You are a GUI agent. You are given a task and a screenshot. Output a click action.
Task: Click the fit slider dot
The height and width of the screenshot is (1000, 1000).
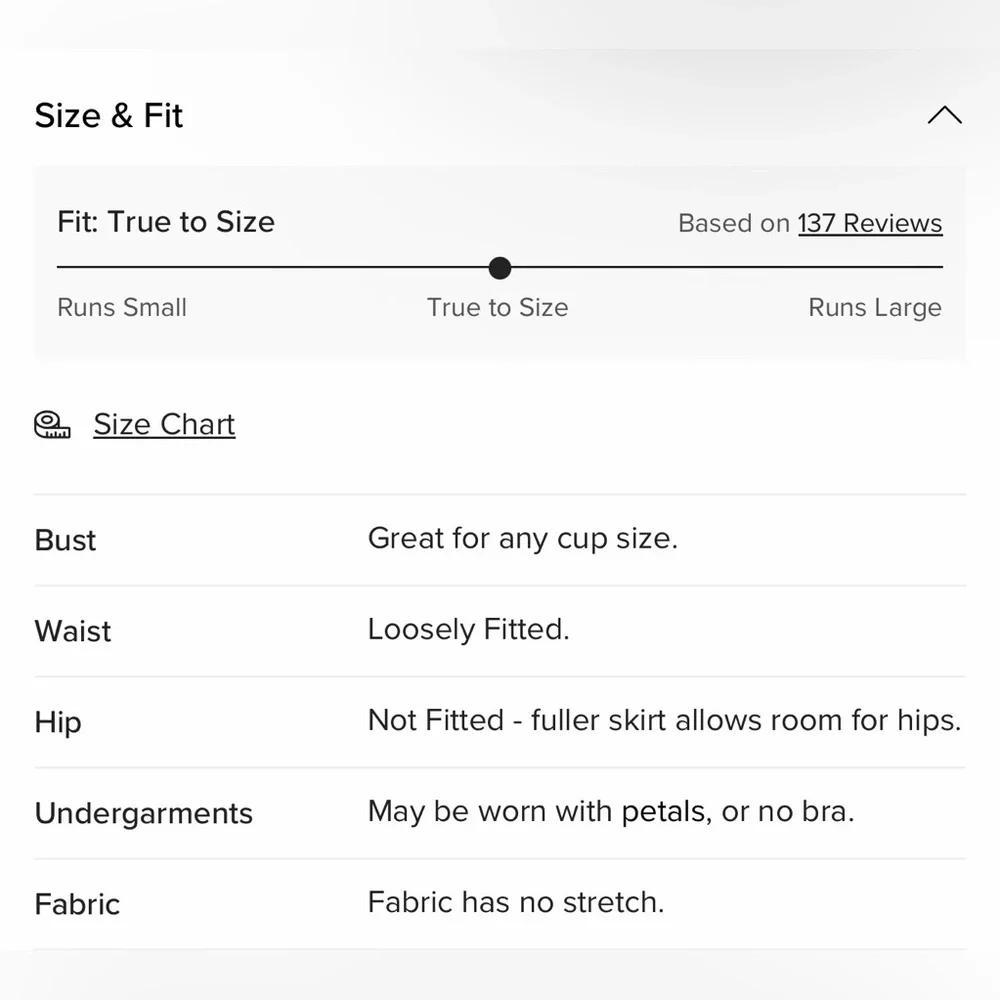click(500, 268)
